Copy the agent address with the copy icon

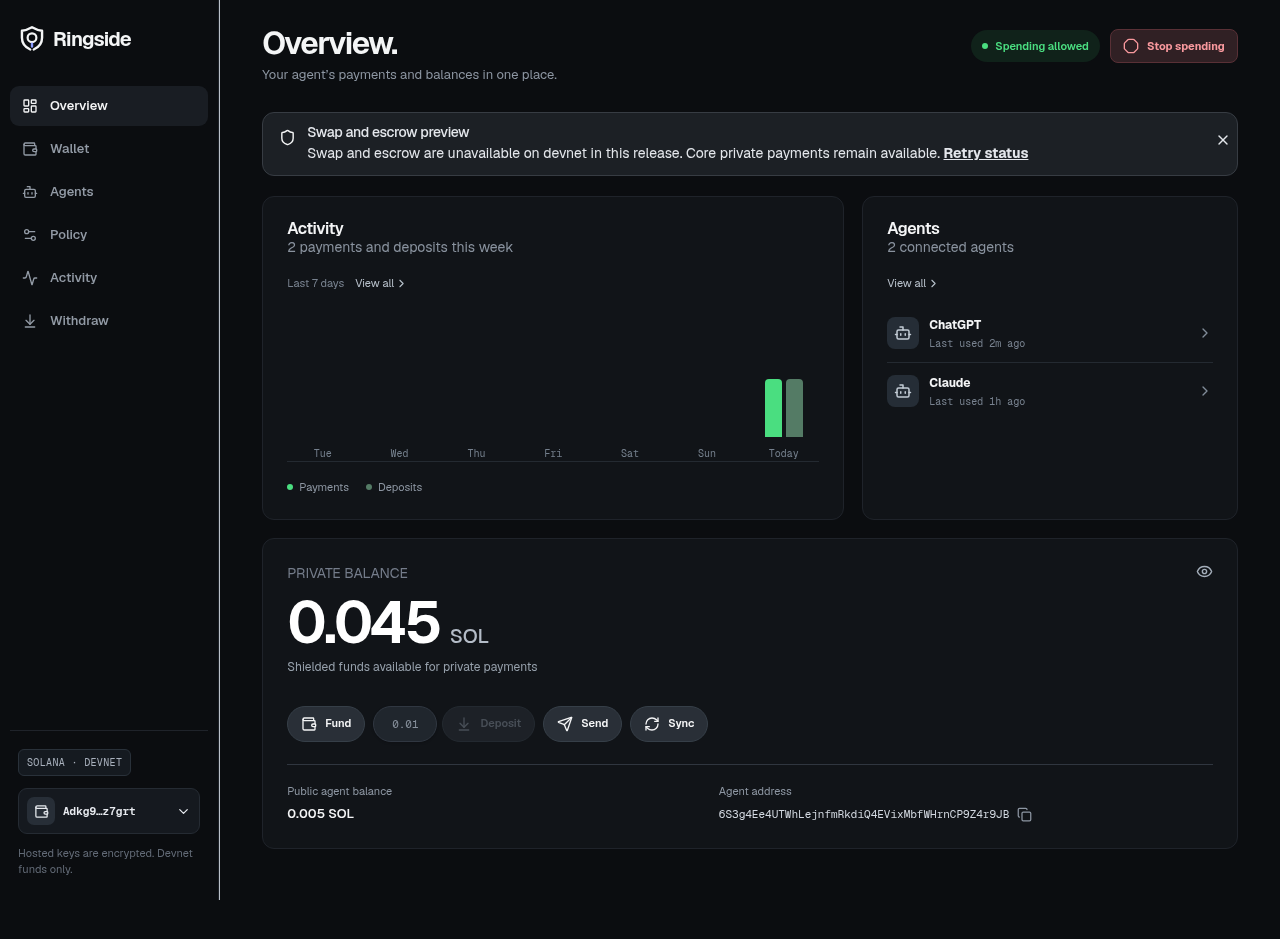tap(1025, 815)
